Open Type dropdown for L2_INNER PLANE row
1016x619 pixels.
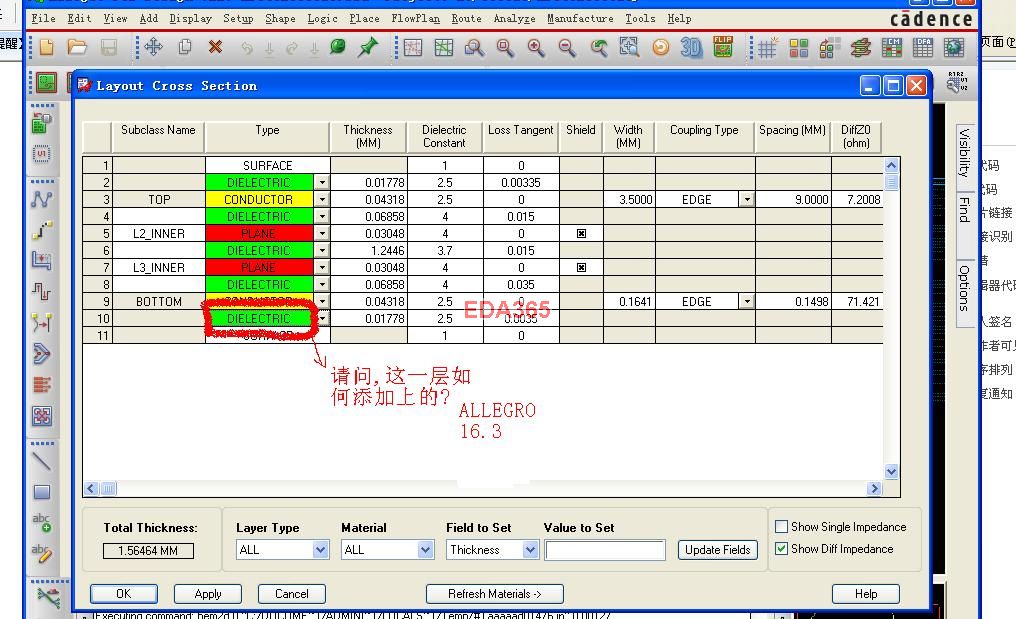click(322, 233)
